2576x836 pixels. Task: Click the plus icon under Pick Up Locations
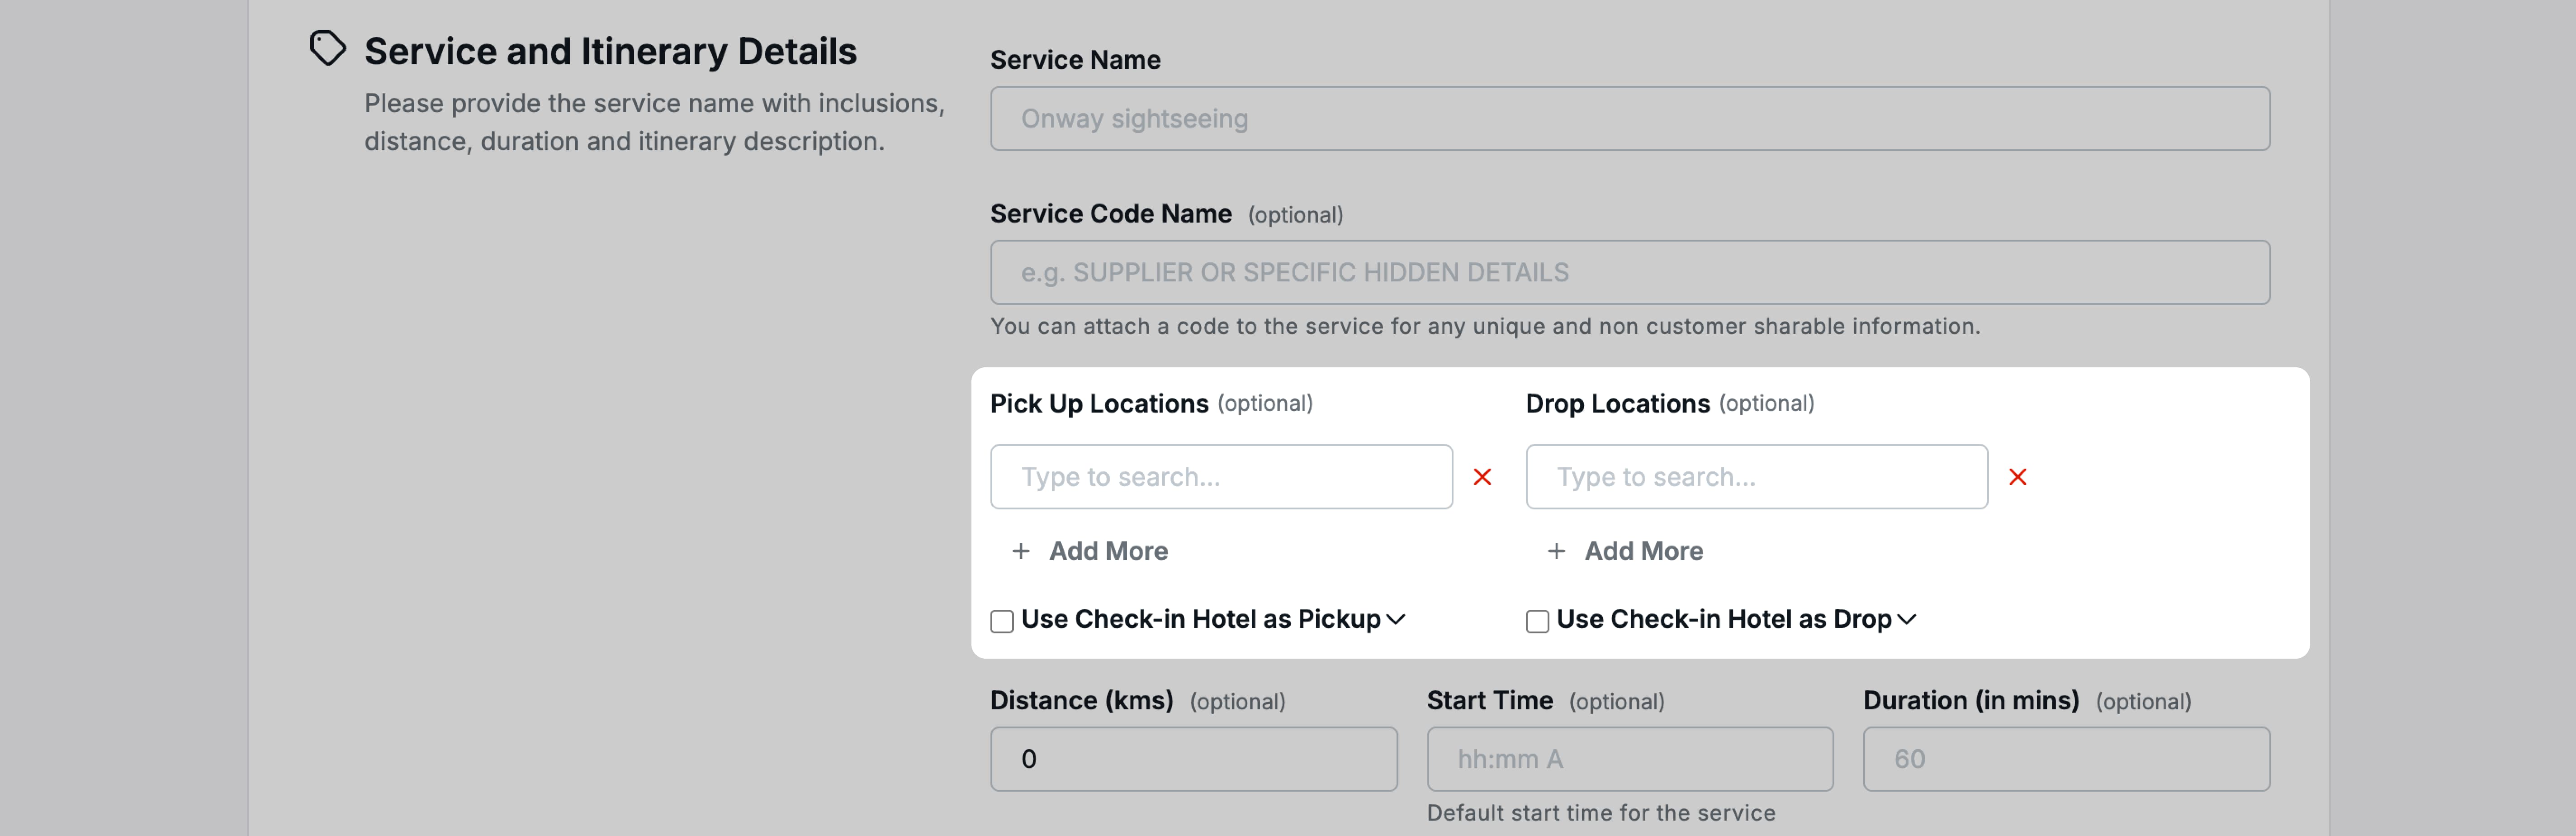tap(1020, 551)
